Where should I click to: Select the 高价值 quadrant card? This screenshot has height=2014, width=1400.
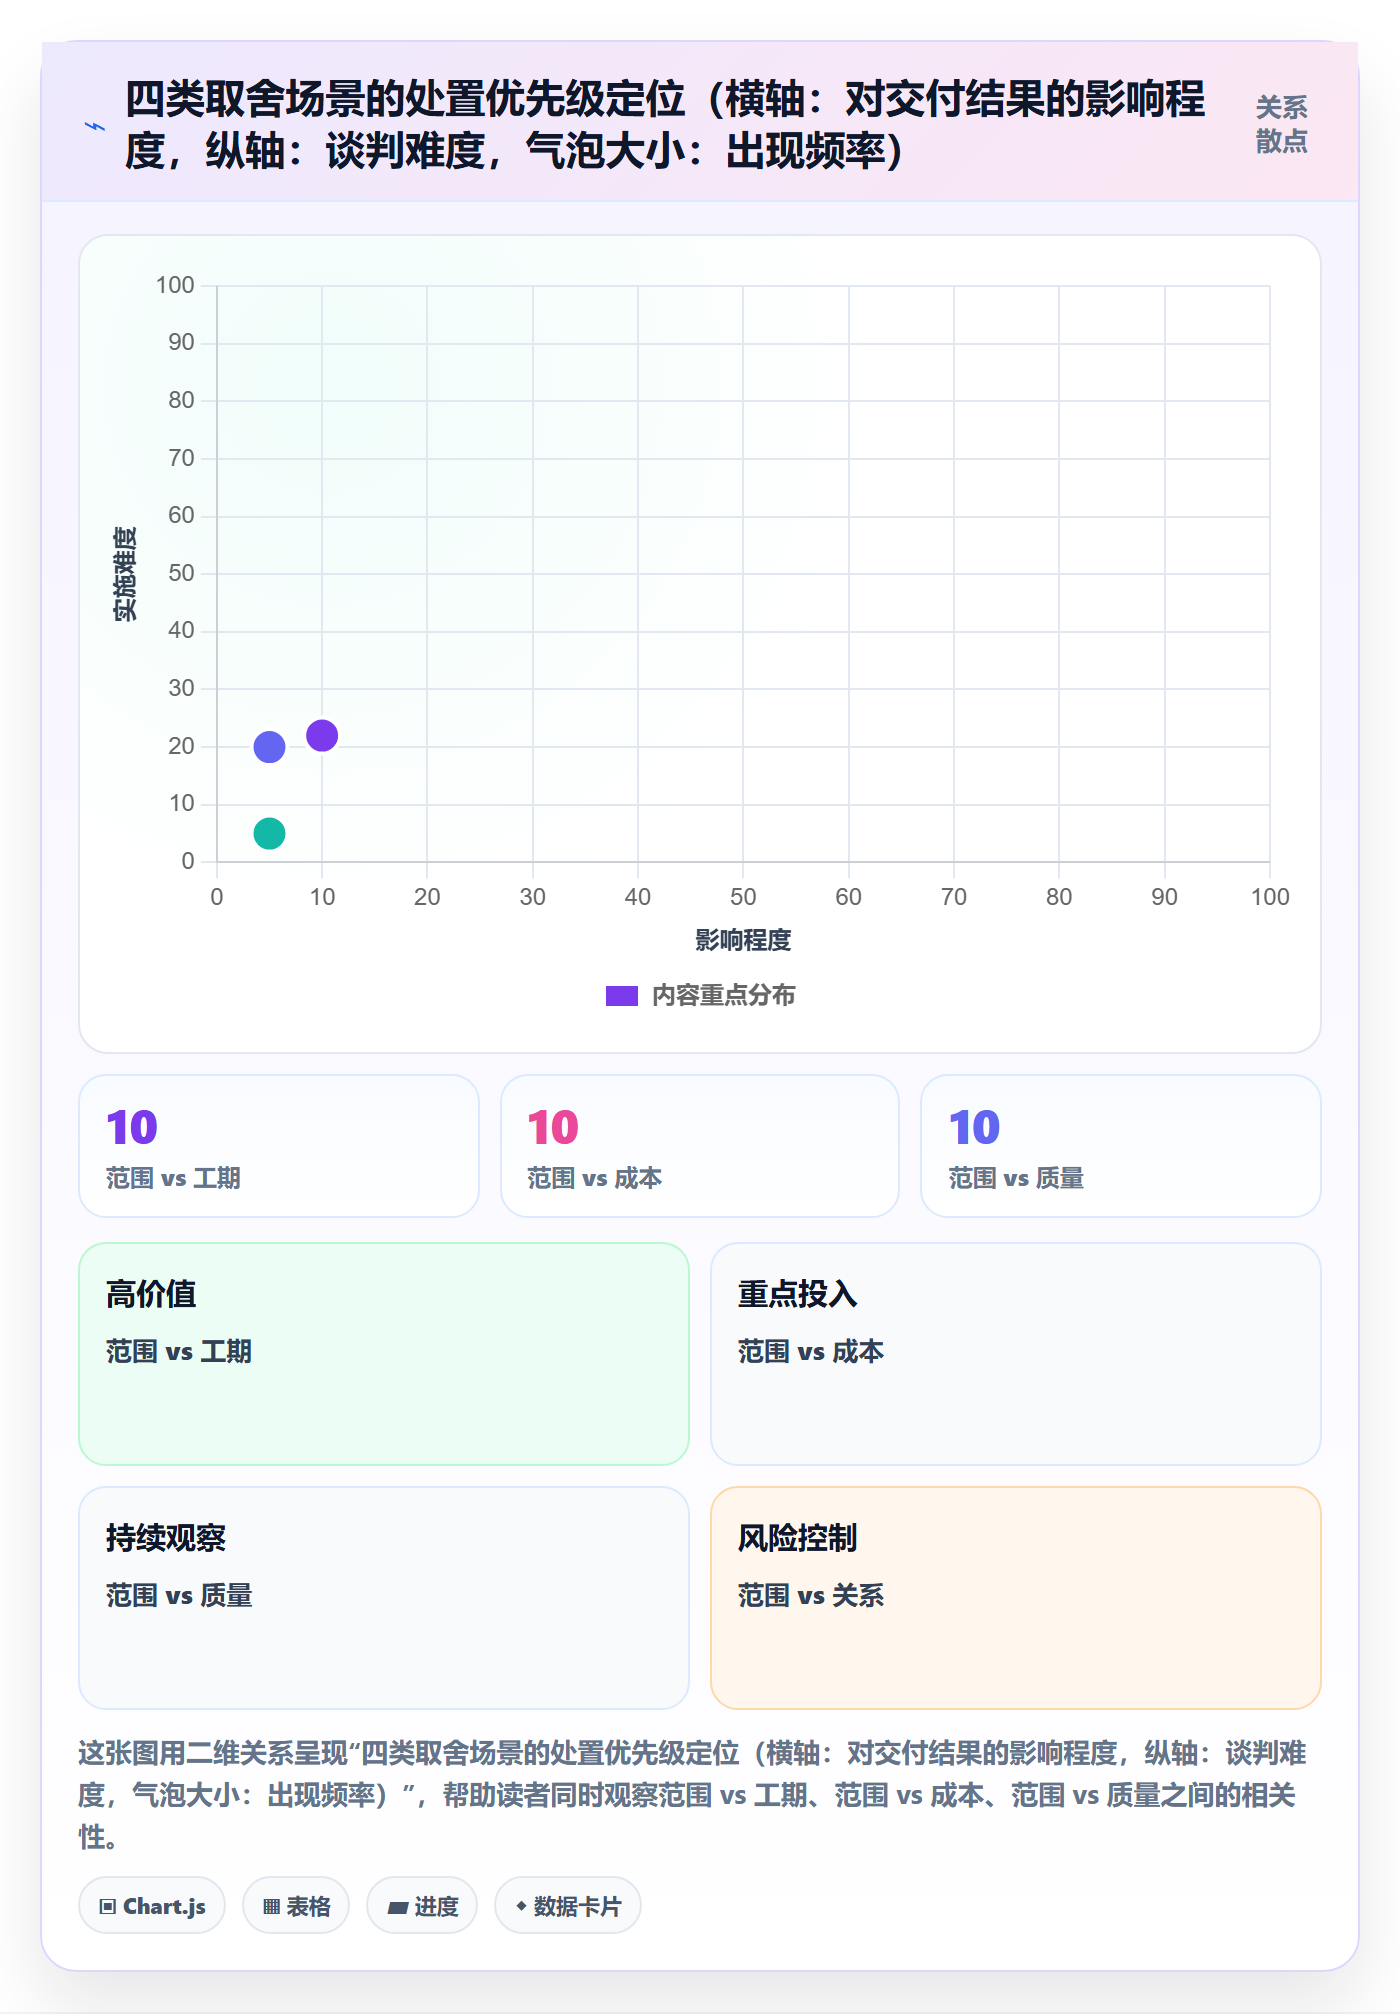[x=384, y=1354]
